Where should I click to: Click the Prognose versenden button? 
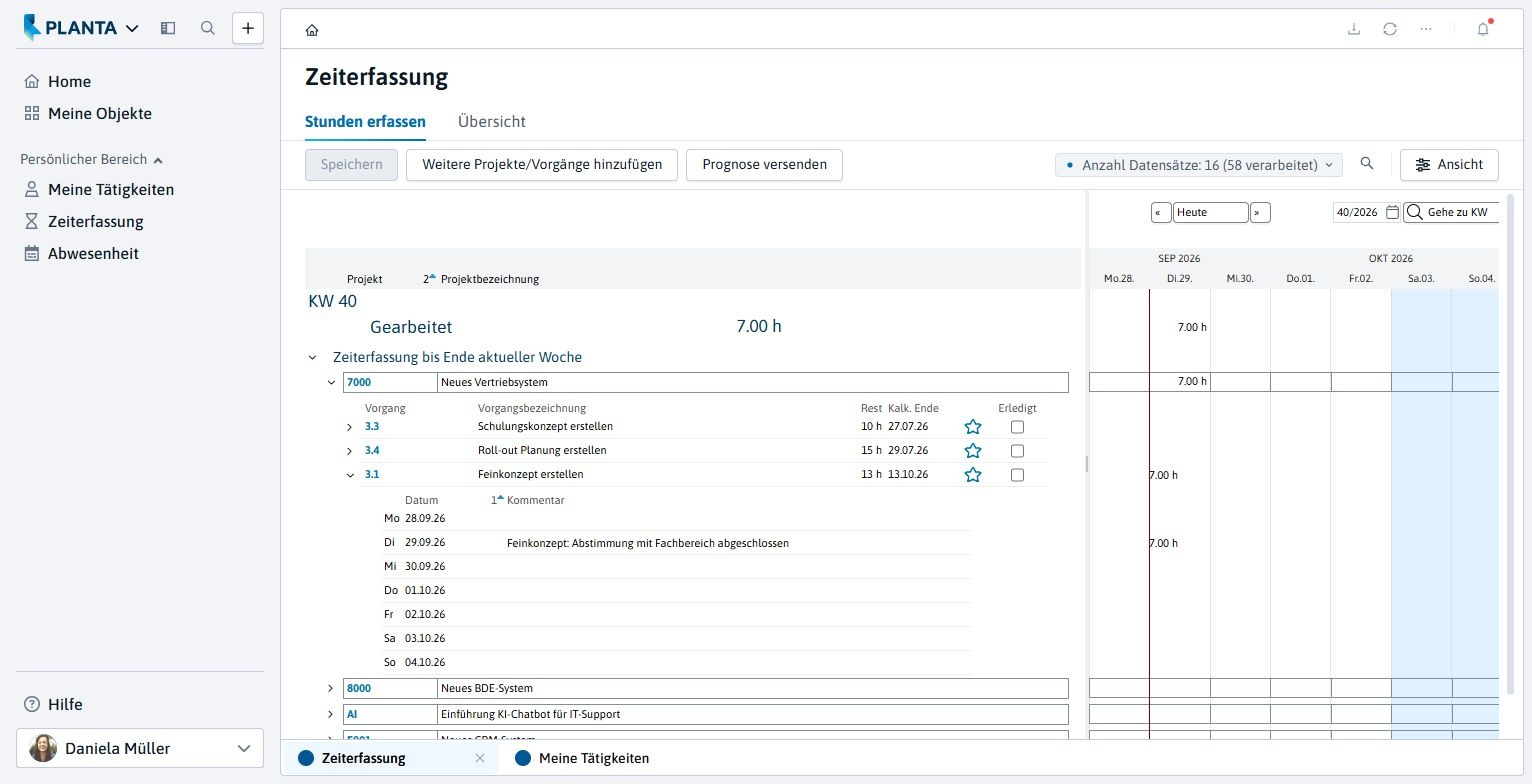(764, 165)
